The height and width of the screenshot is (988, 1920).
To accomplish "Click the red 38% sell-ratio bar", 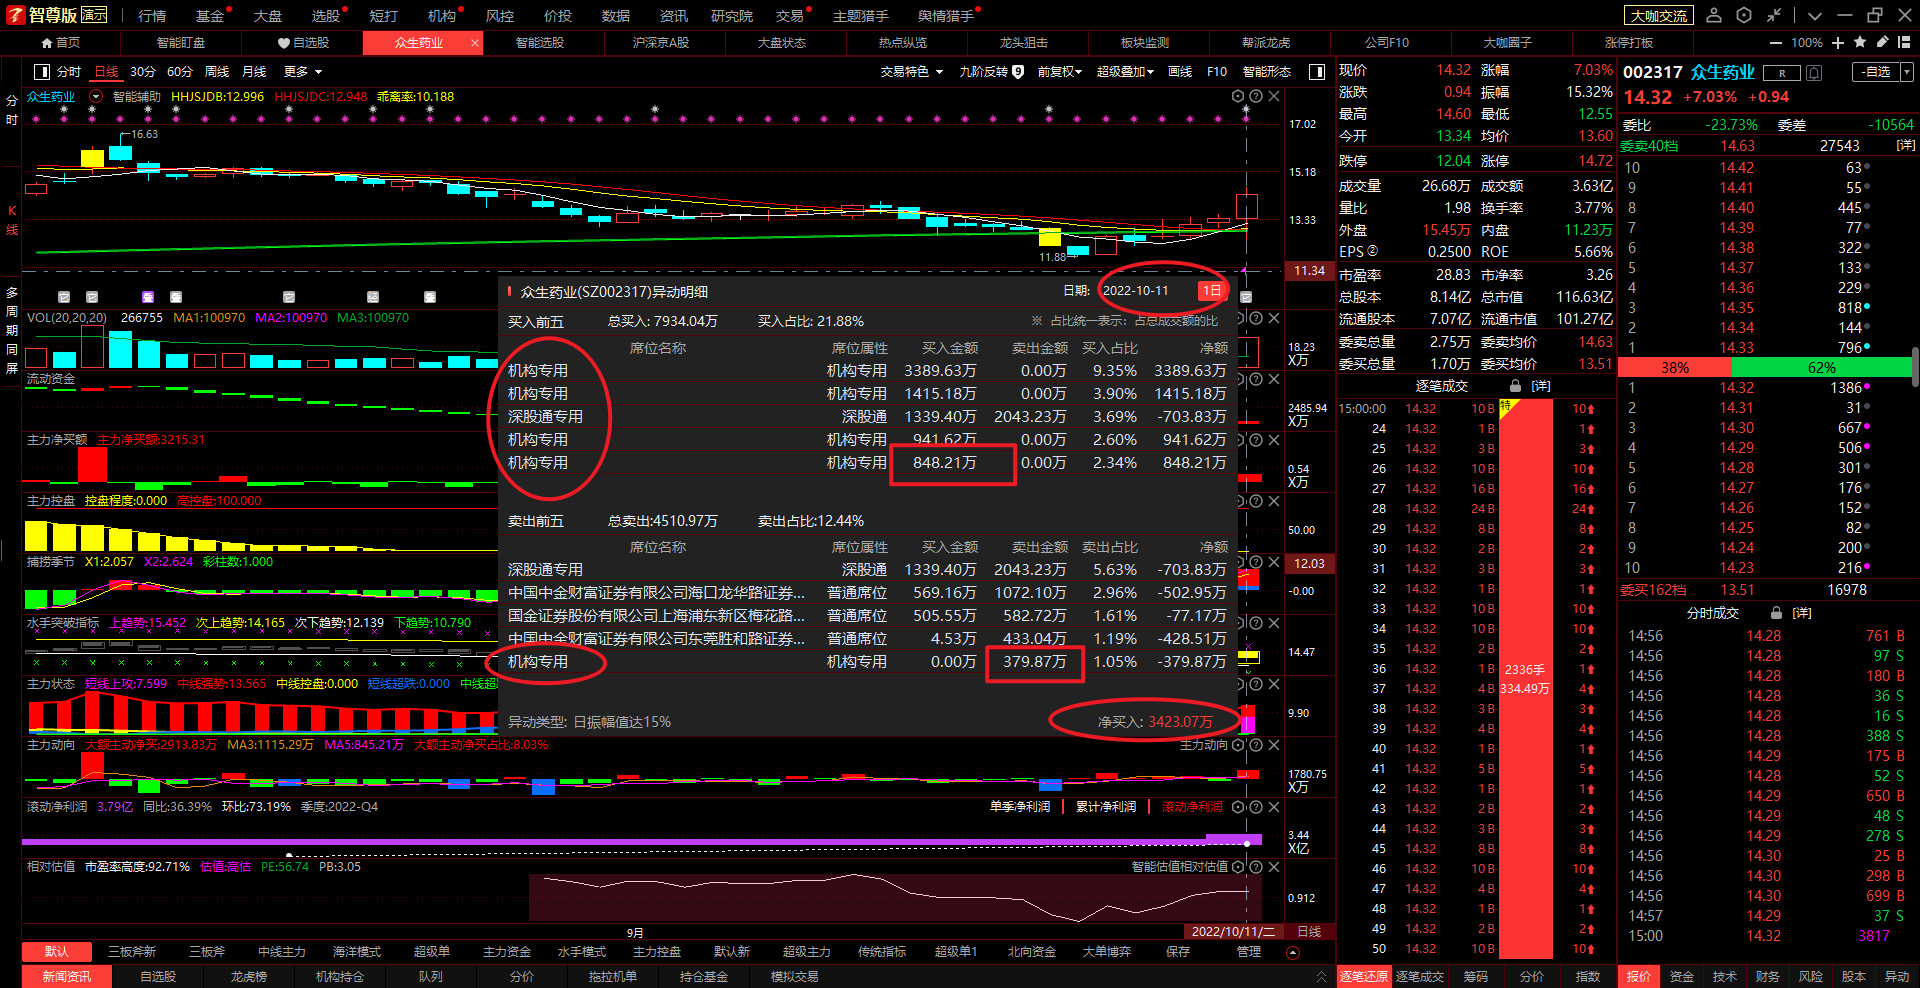I will [1676, 368].
